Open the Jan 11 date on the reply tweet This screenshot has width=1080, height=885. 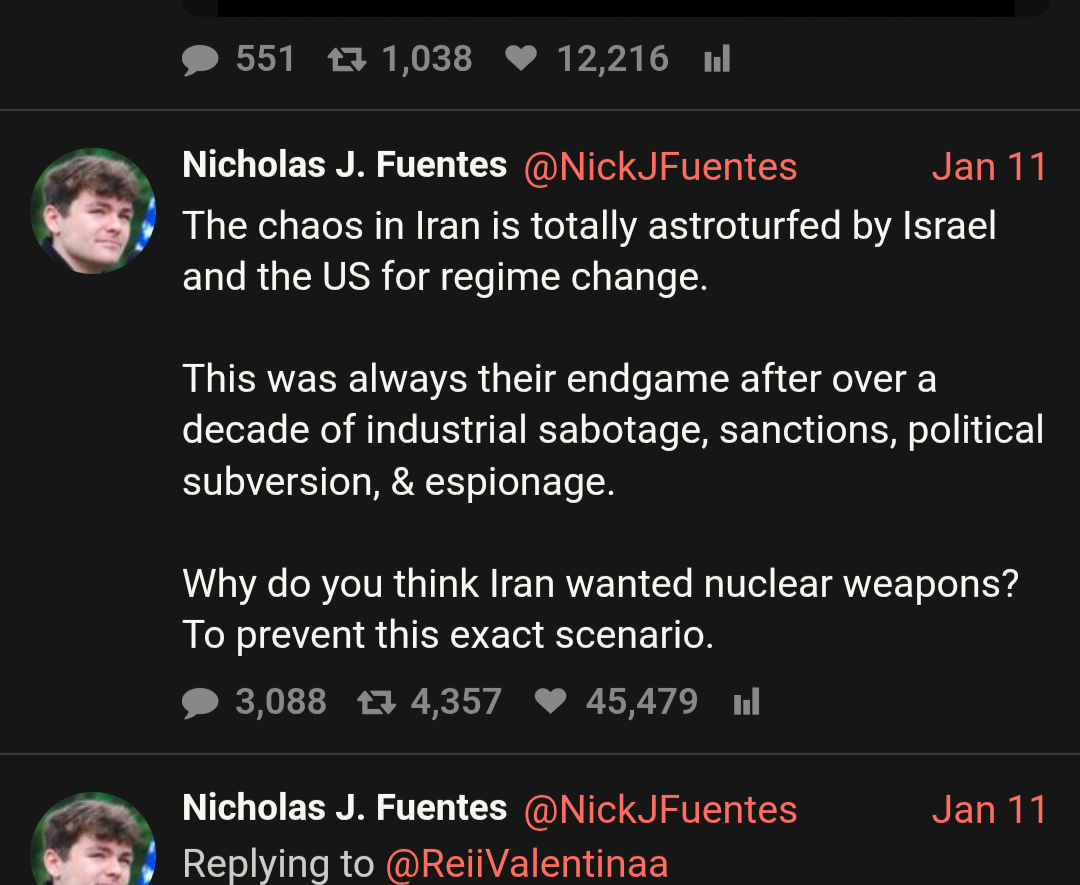pos(989,810)
